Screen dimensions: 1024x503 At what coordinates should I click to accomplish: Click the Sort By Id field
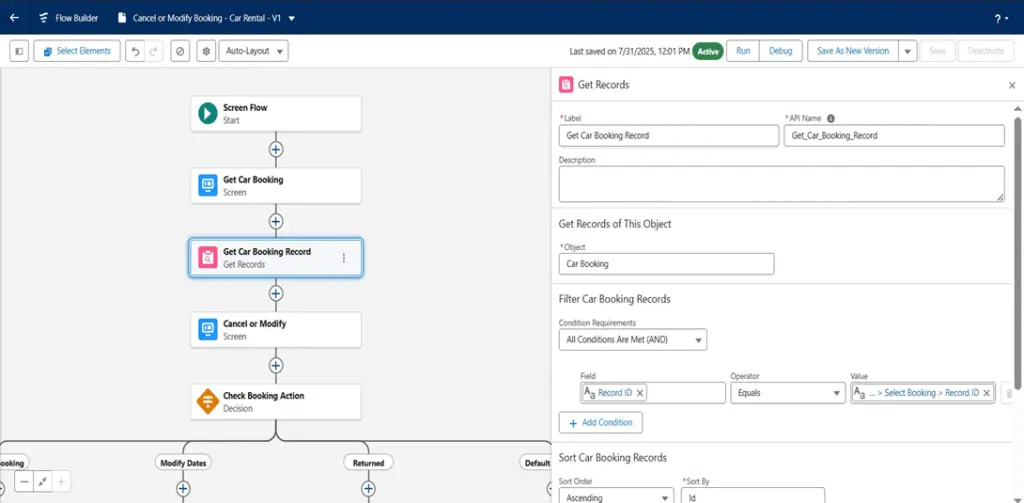pos(752,497)
